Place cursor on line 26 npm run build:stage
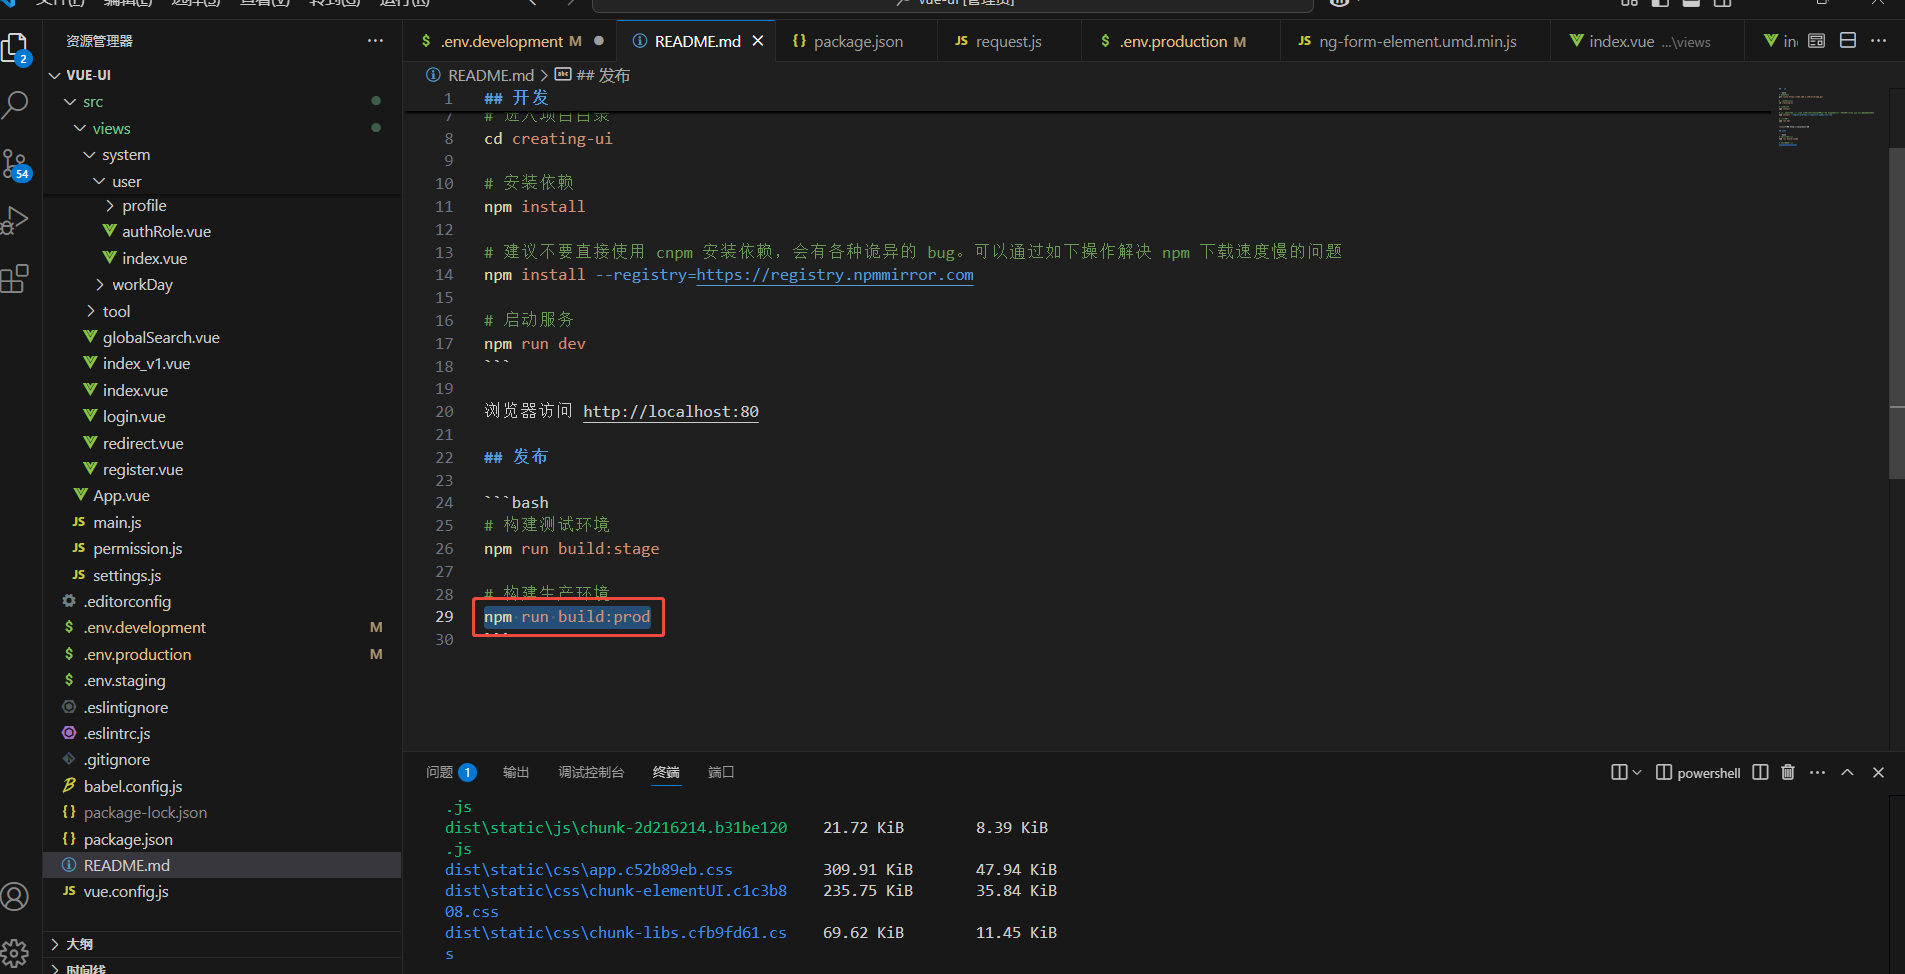Screen dimensions: 1905x974 point(571,548)
